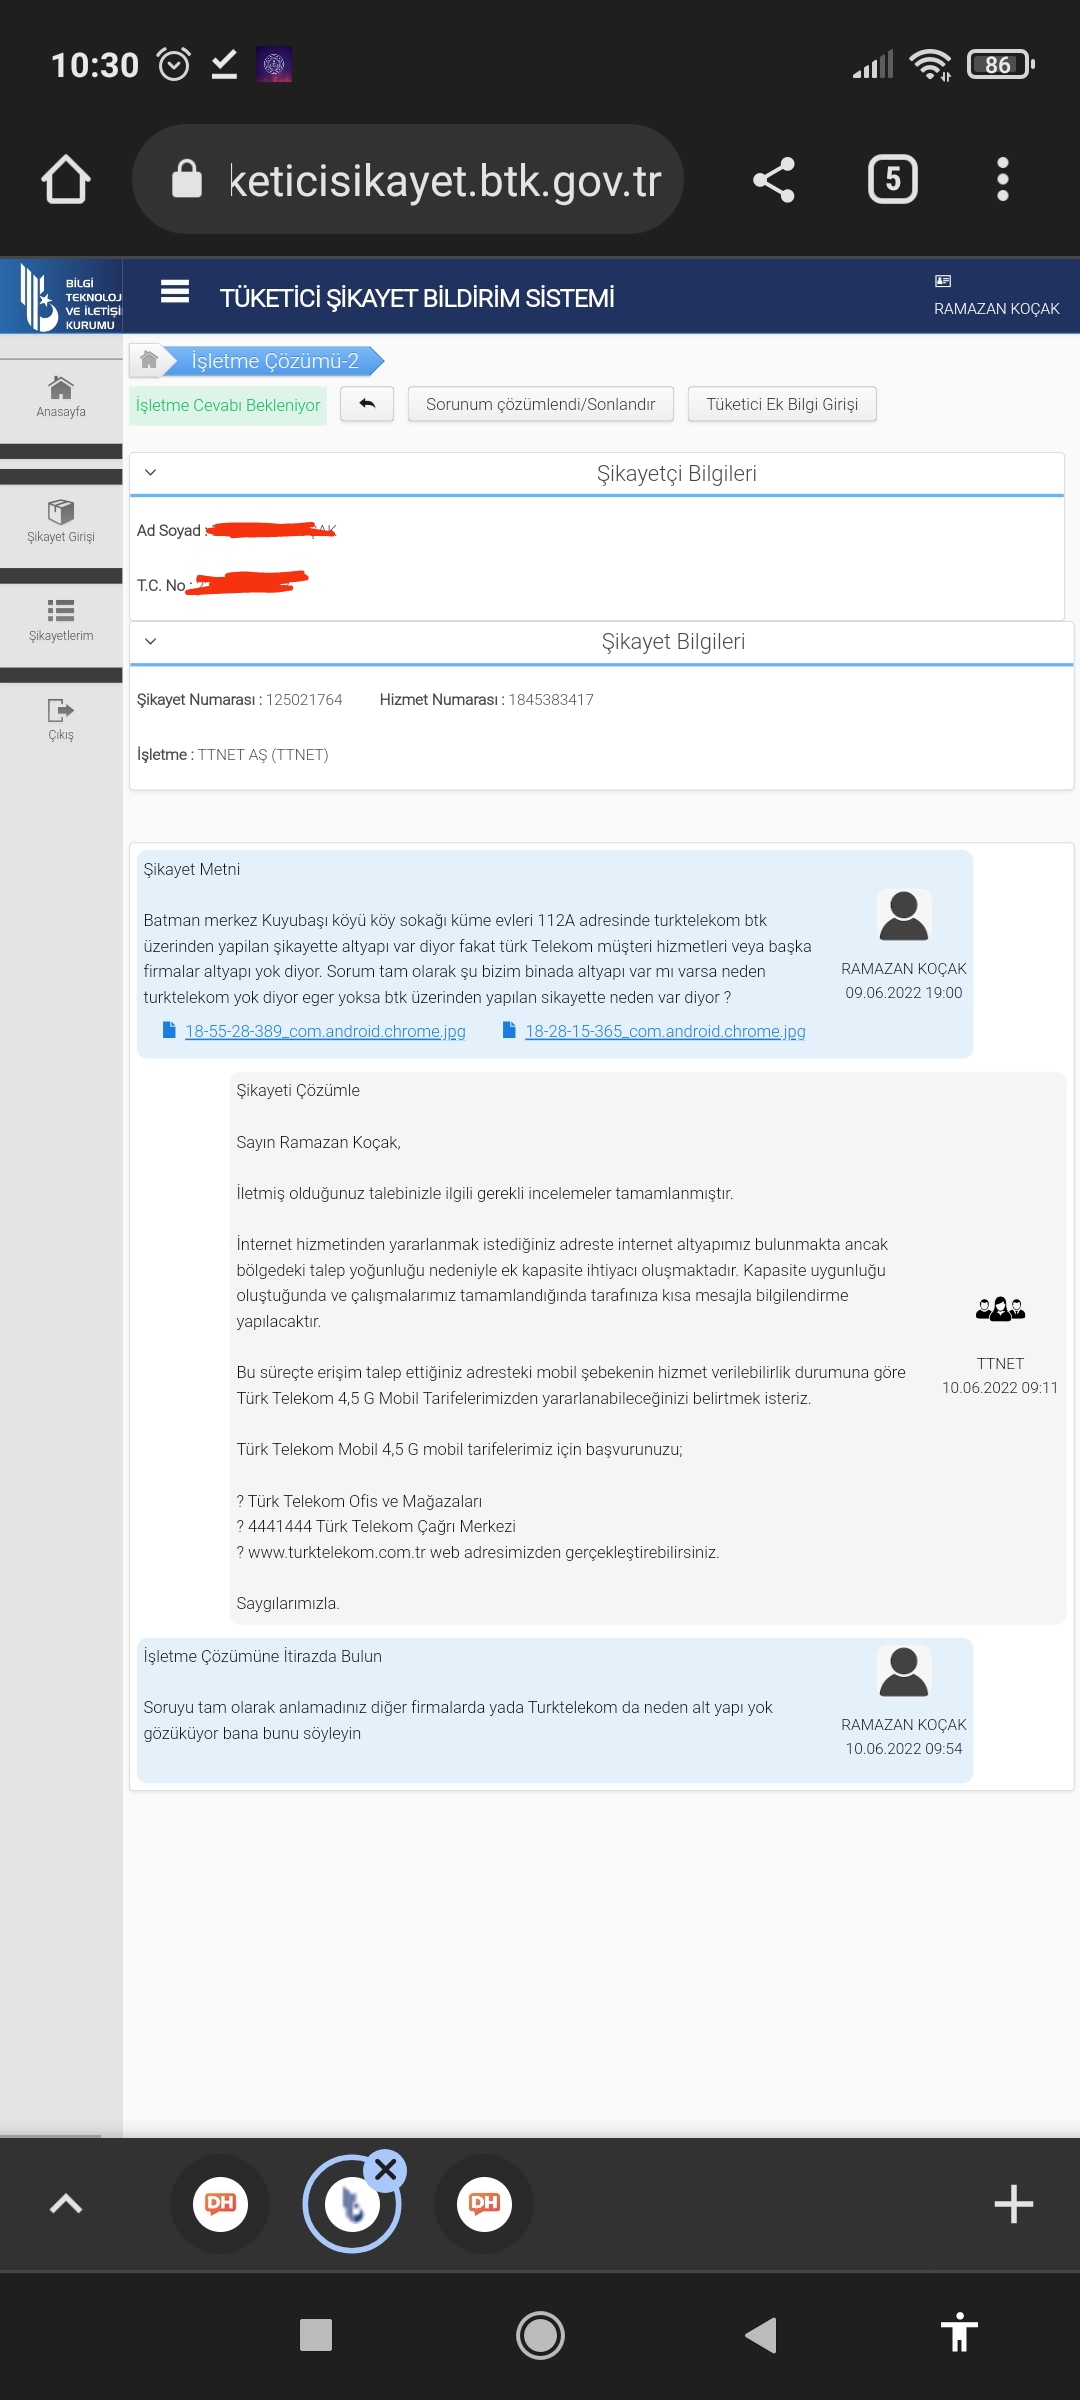Tap the share icon in browser toolbar

click(773, 180)
